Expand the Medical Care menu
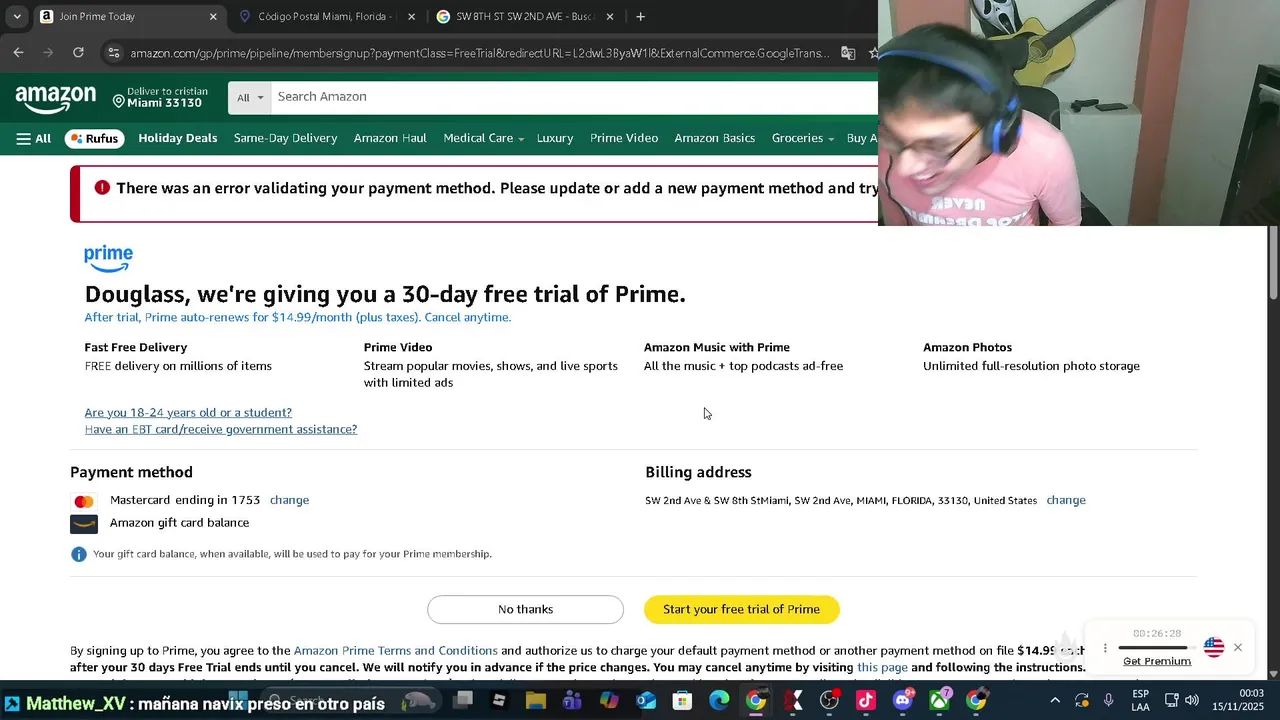Screen dimensions: 1280x720 [x=483, y=138]
